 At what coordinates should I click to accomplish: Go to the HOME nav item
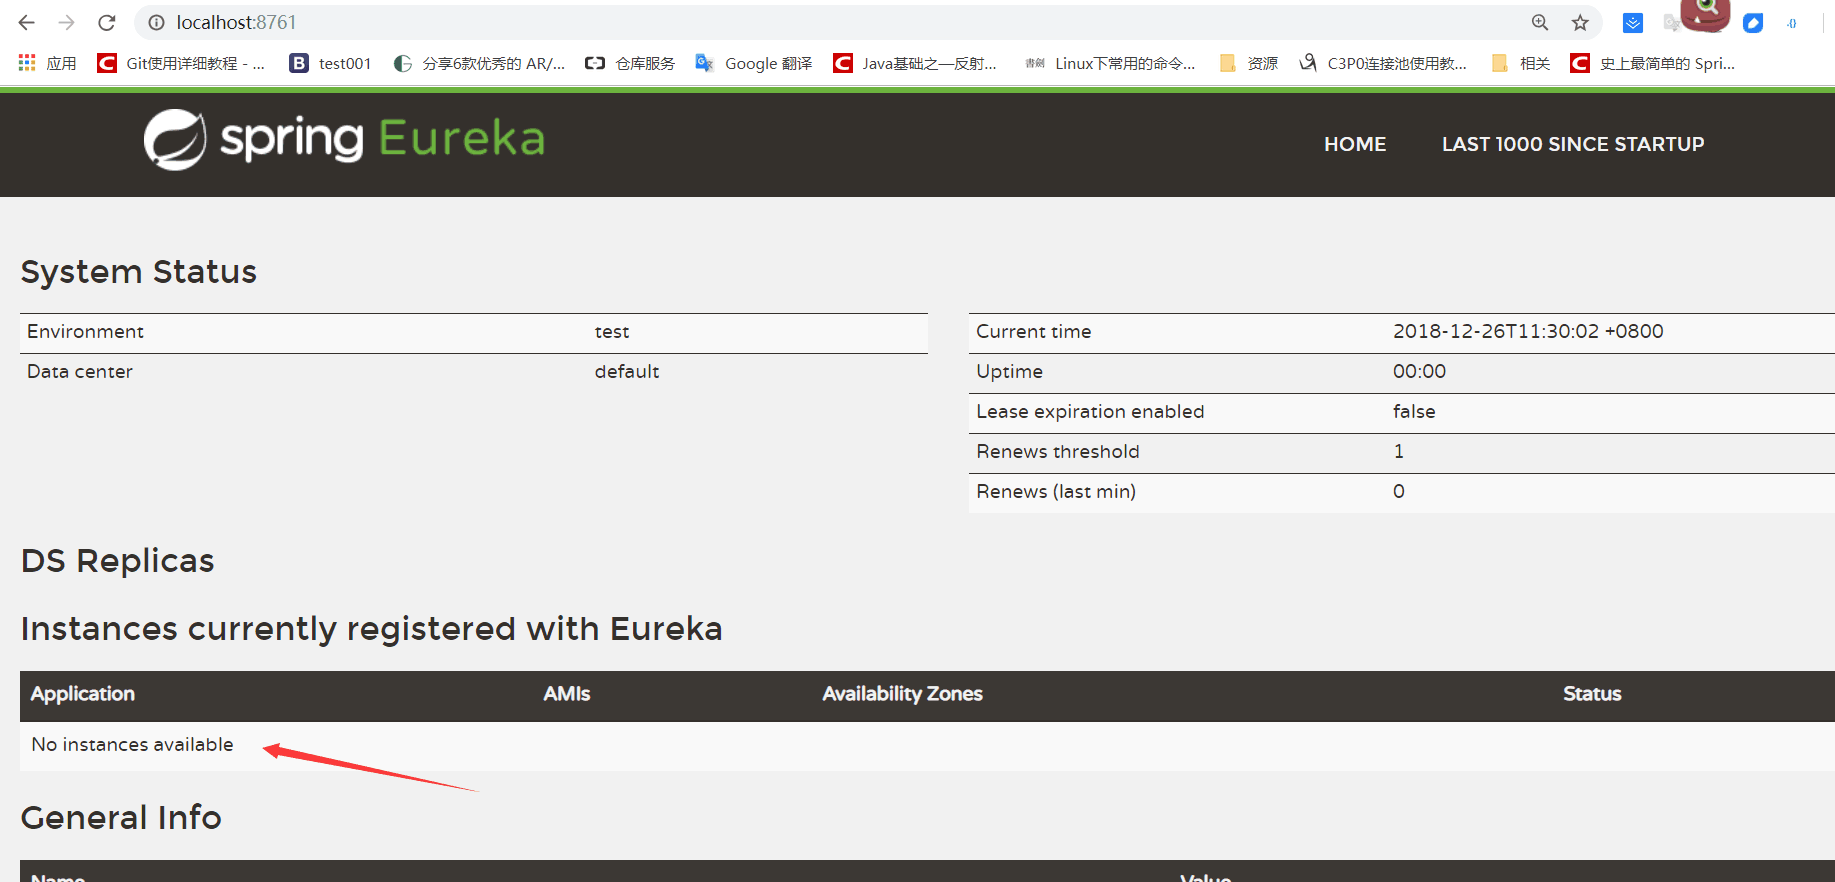pyautogui.click(x=1355, y=144)
